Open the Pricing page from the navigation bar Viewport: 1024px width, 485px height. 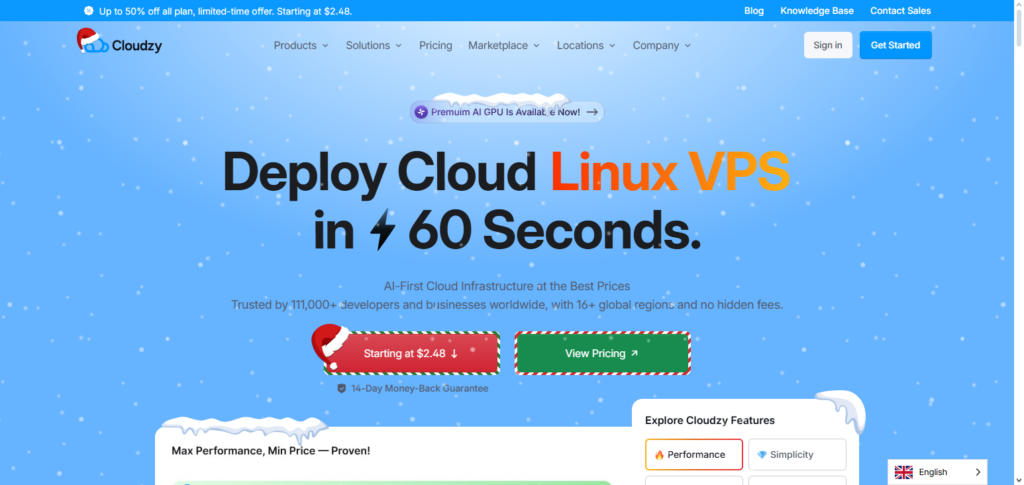click(x=436, y=46)
